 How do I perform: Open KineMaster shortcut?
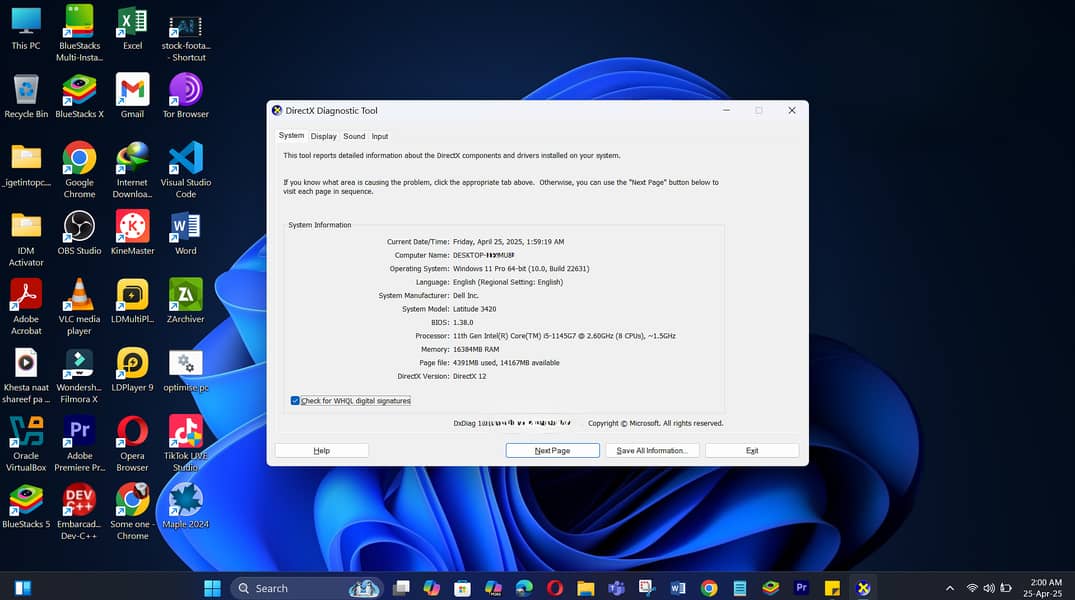point(132,232)
